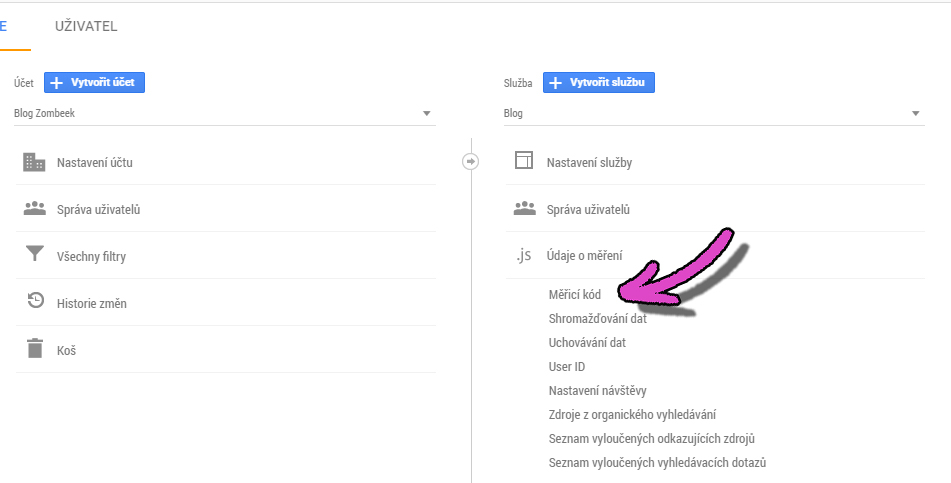The height and width of the screenshot is (483, 951).
Task: Select User ID submenu item
Action: point(566,366)
